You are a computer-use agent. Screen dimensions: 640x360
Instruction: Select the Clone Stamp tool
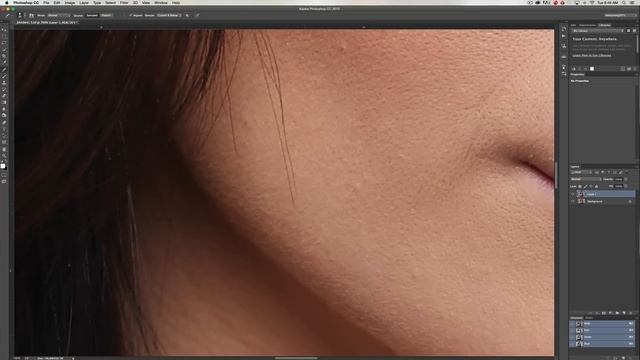4,83
